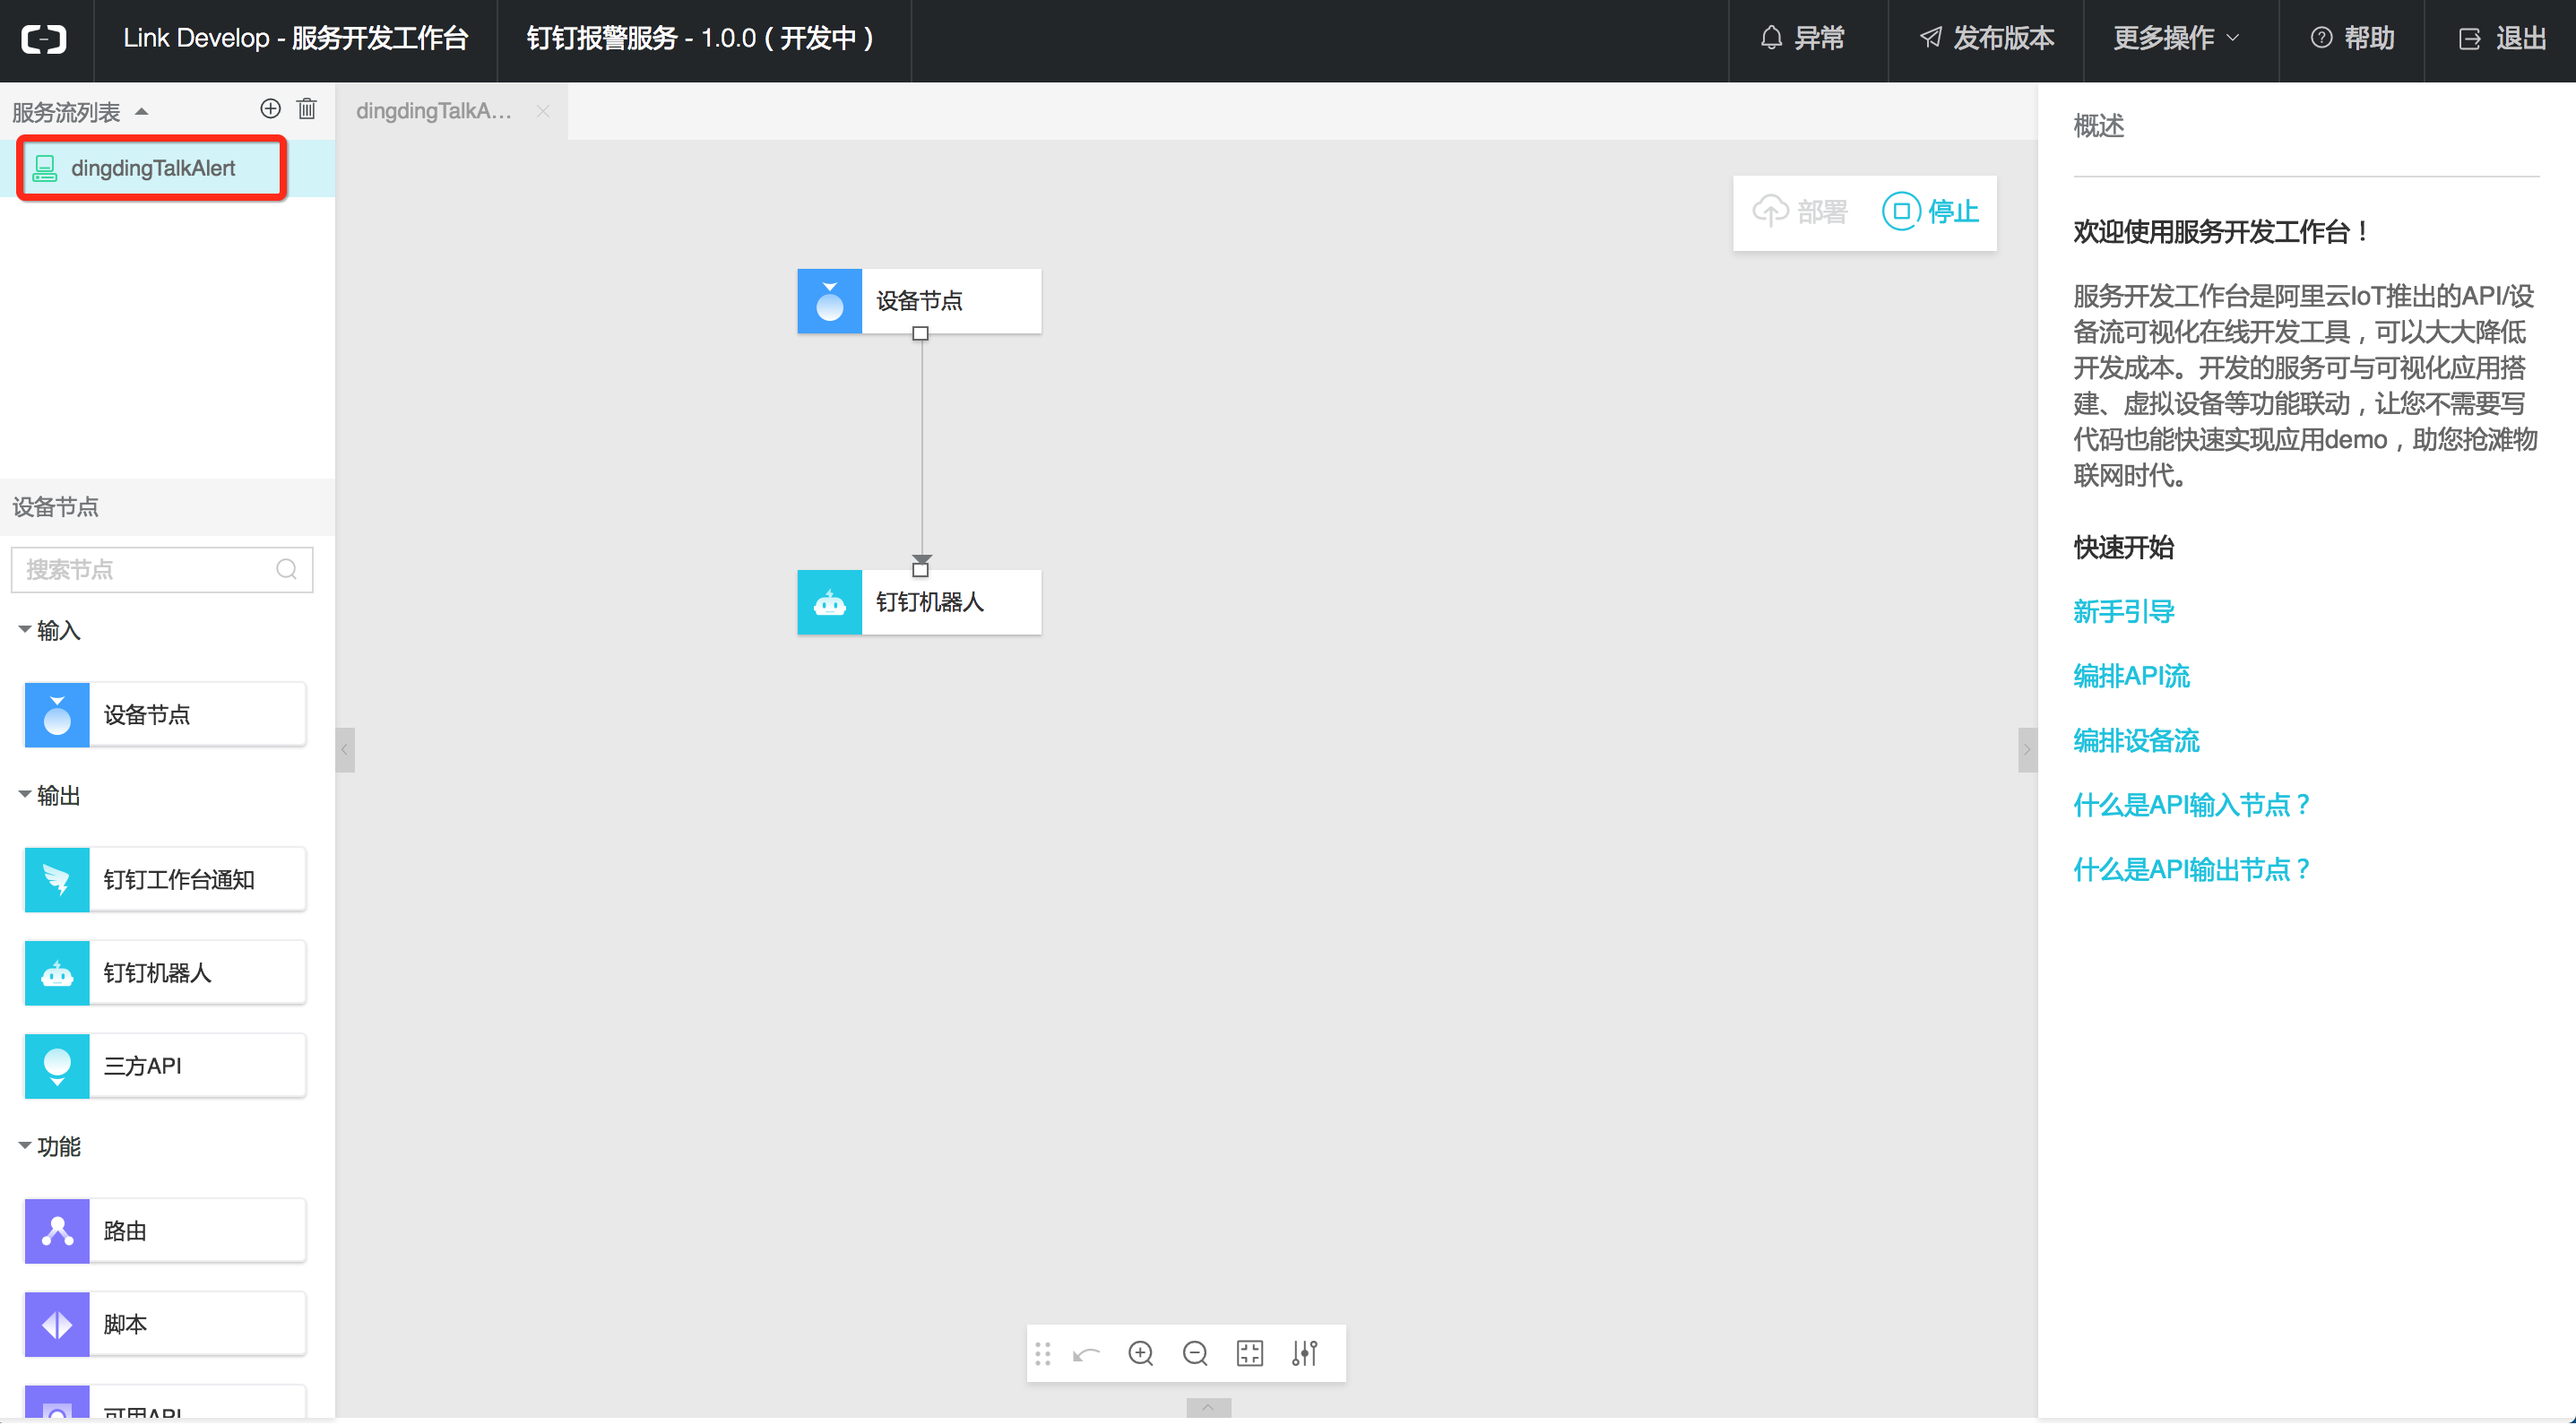The image size is (2576, 1425).
Task: Pick 钉钉机器人 from the node palette
Action: (165, 973)
